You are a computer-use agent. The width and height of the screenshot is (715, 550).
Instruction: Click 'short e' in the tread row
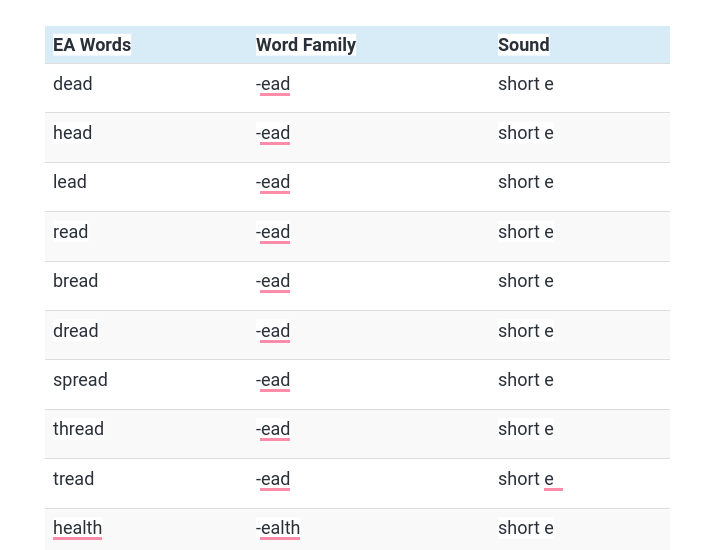click(x=526, y=479)
